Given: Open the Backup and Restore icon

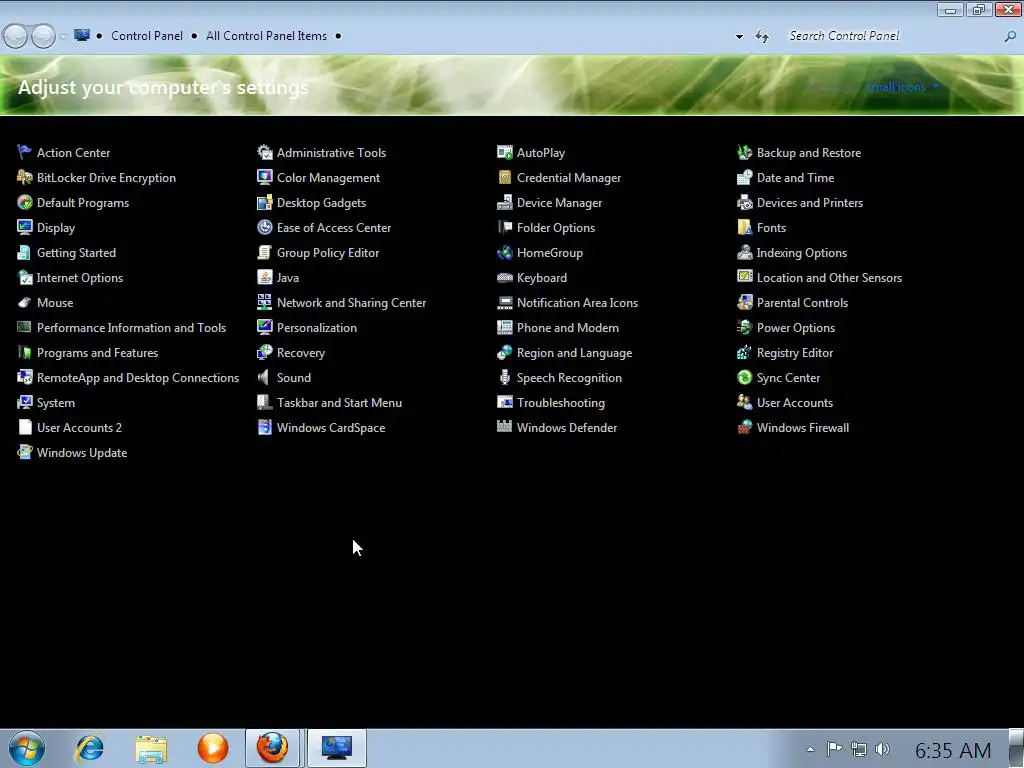Looking at the screenshot, I should (744, 152).
